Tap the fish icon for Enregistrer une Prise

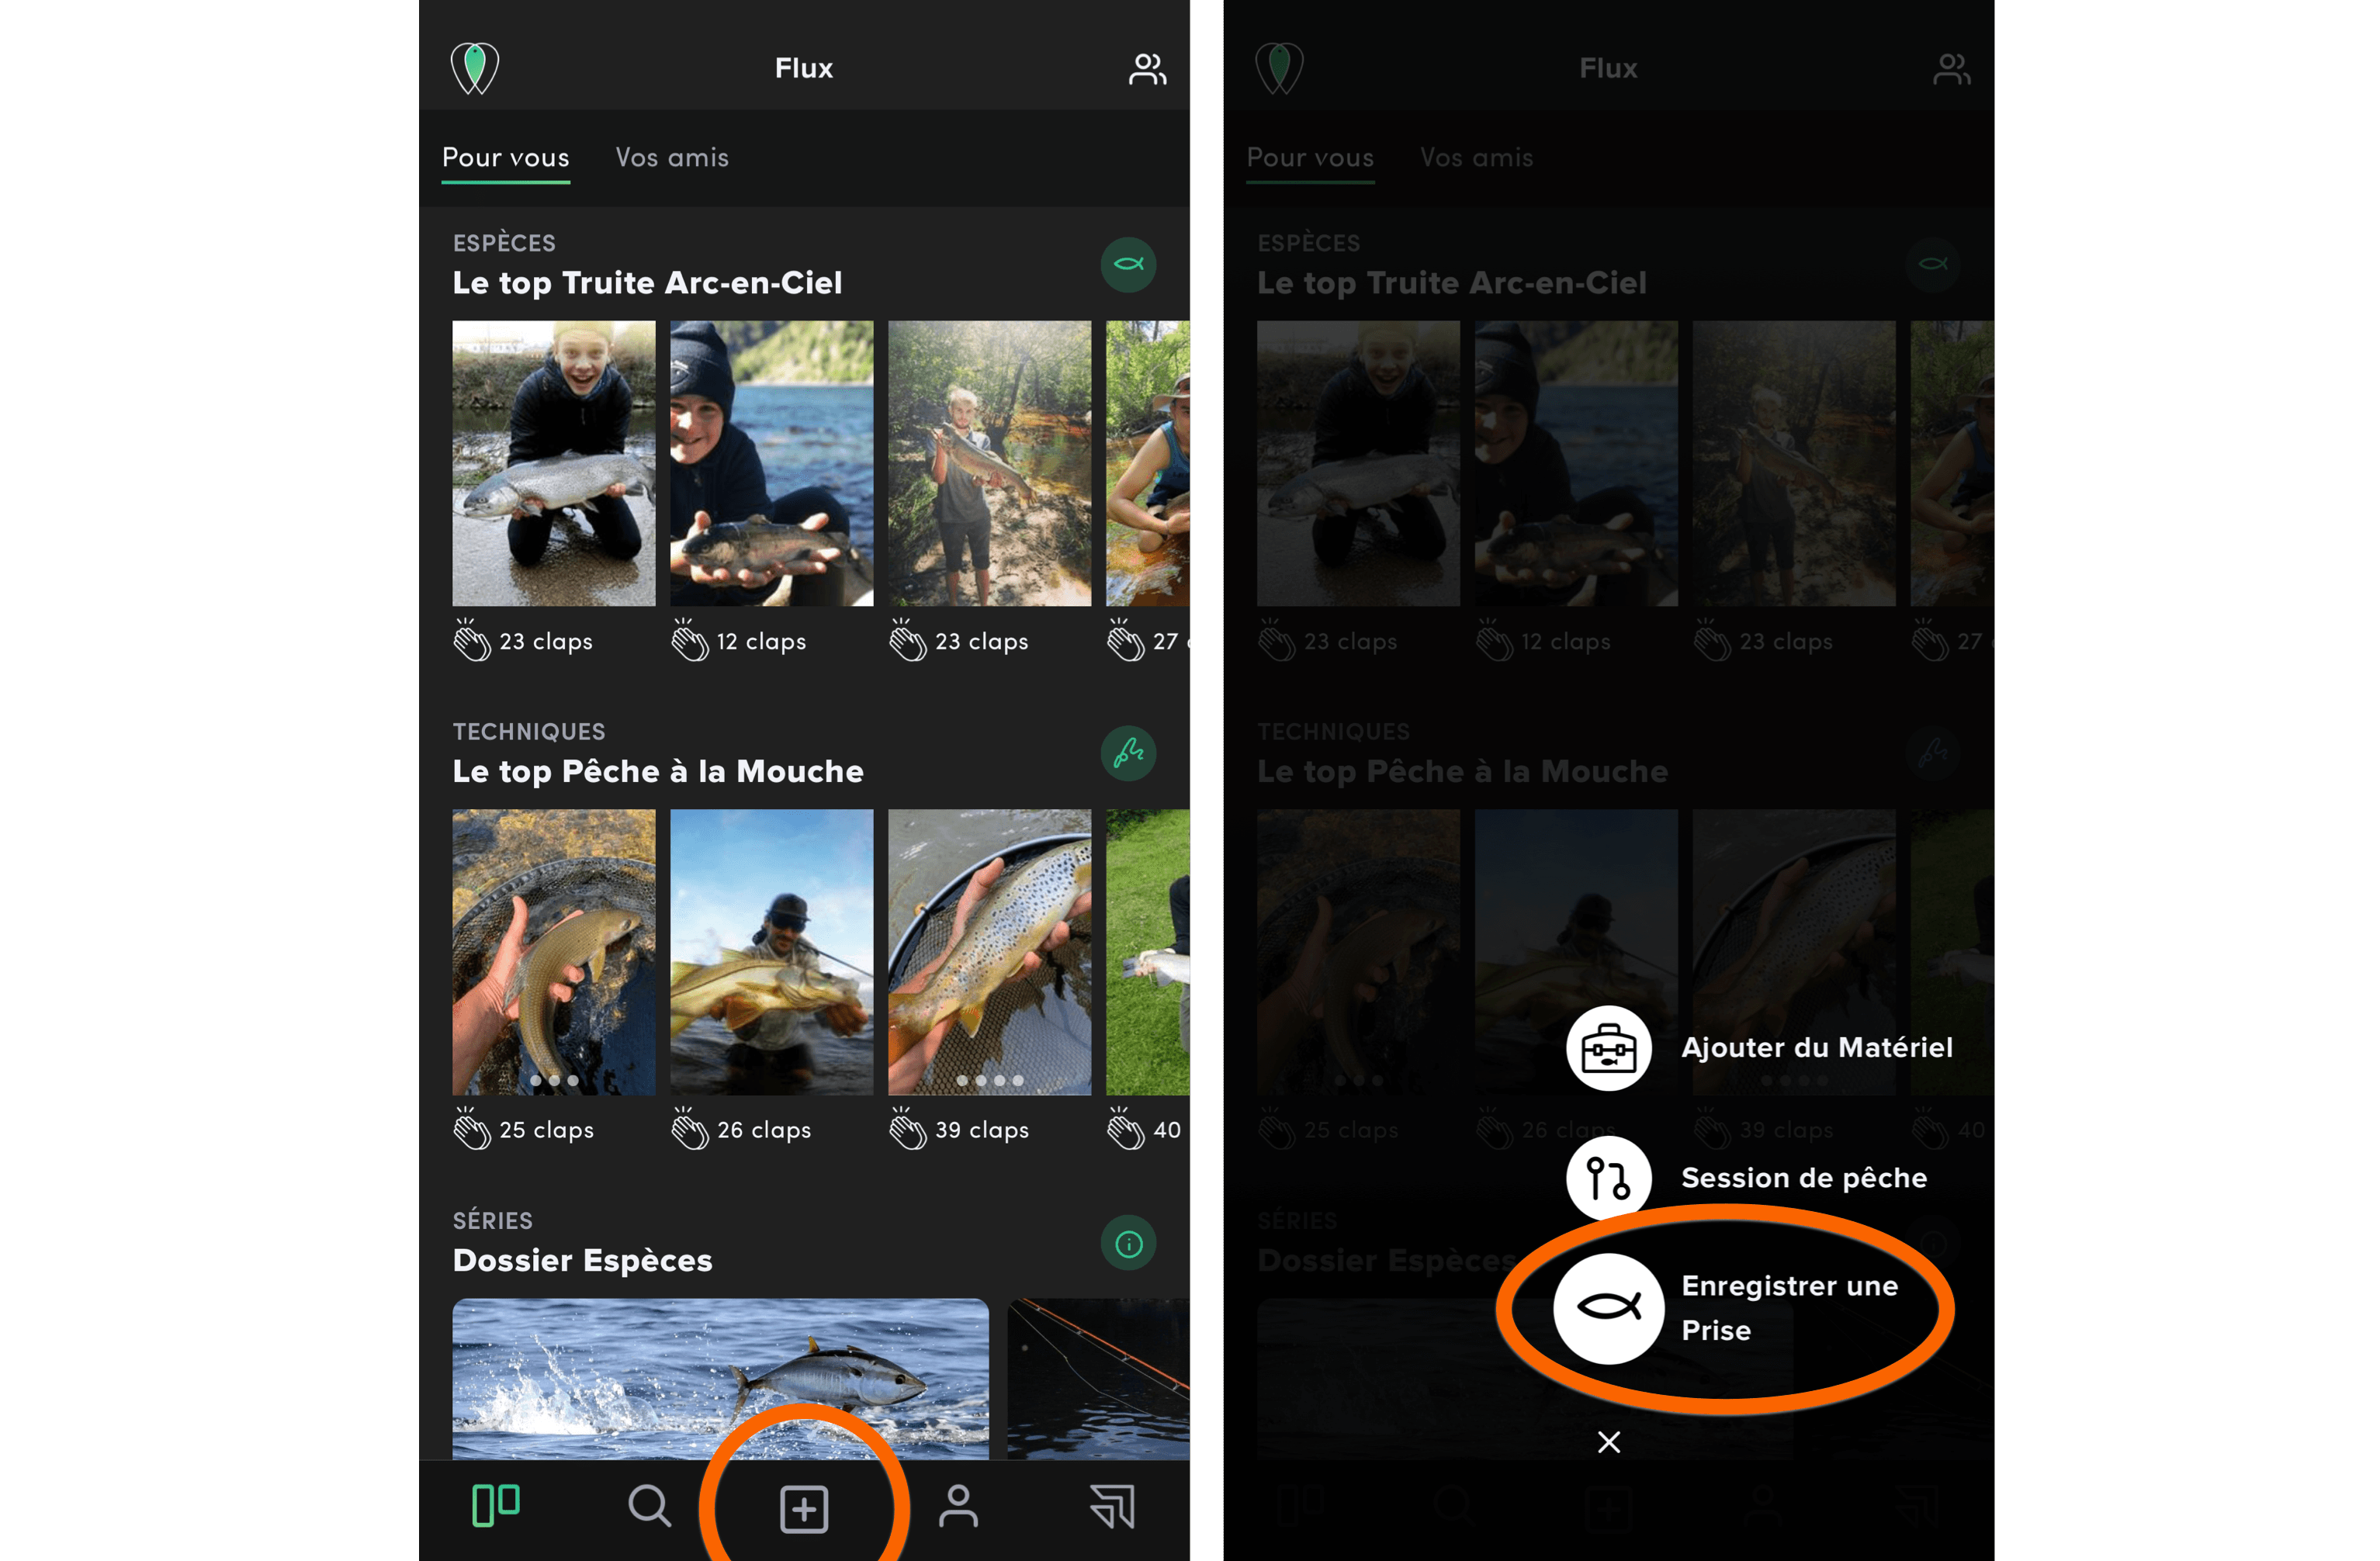click(1608, 1308)
